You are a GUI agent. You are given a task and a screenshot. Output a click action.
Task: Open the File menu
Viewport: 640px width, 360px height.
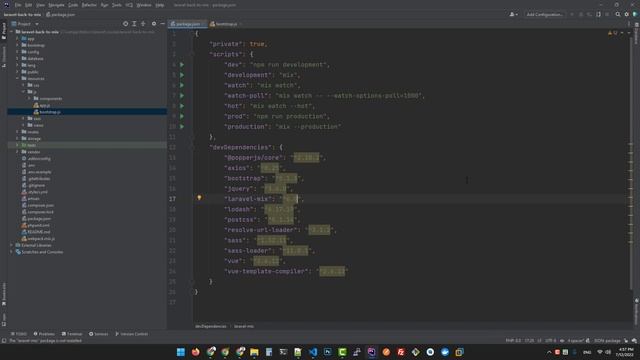pos(18,5)
